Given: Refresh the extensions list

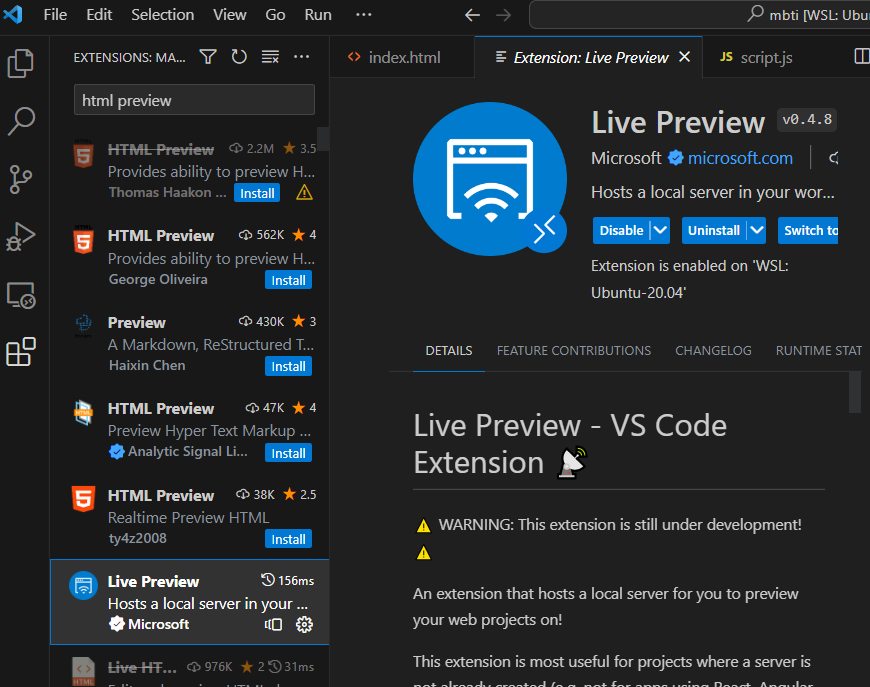Looking at the screenshot, I should pos(239,57).
